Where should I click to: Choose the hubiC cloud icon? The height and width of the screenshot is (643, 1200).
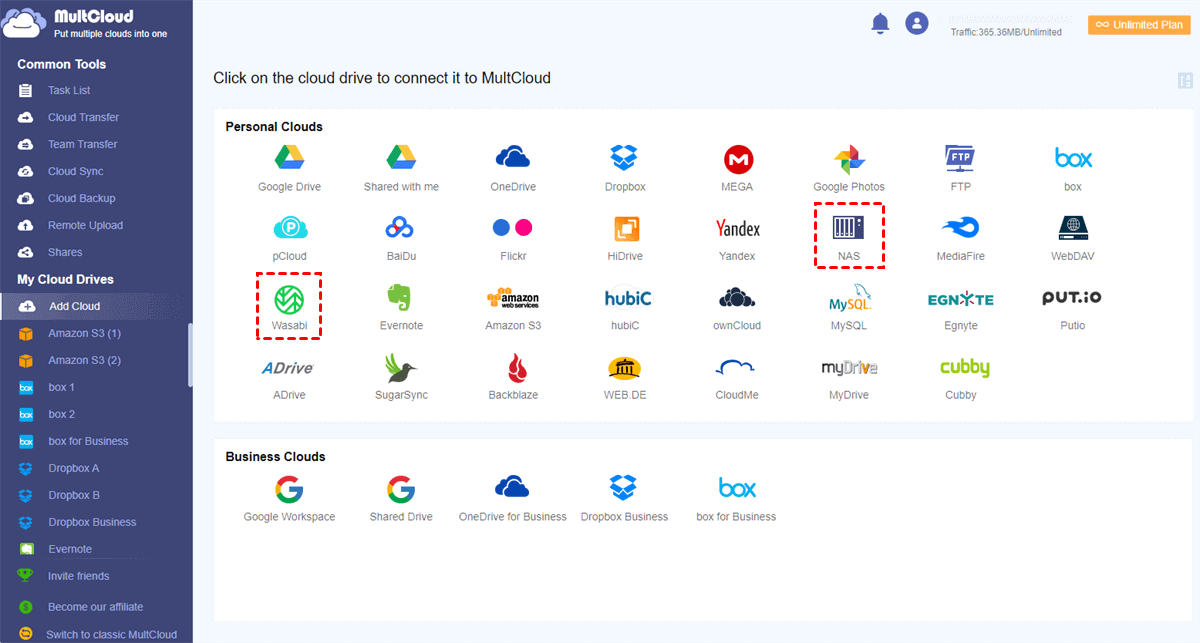(x=628, y=298)
